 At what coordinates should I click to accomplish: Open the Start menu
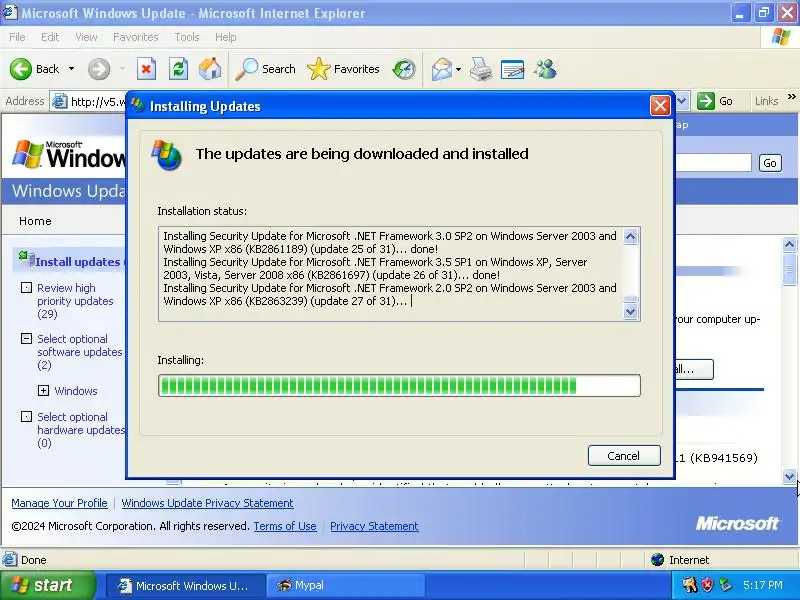point(47,585)
